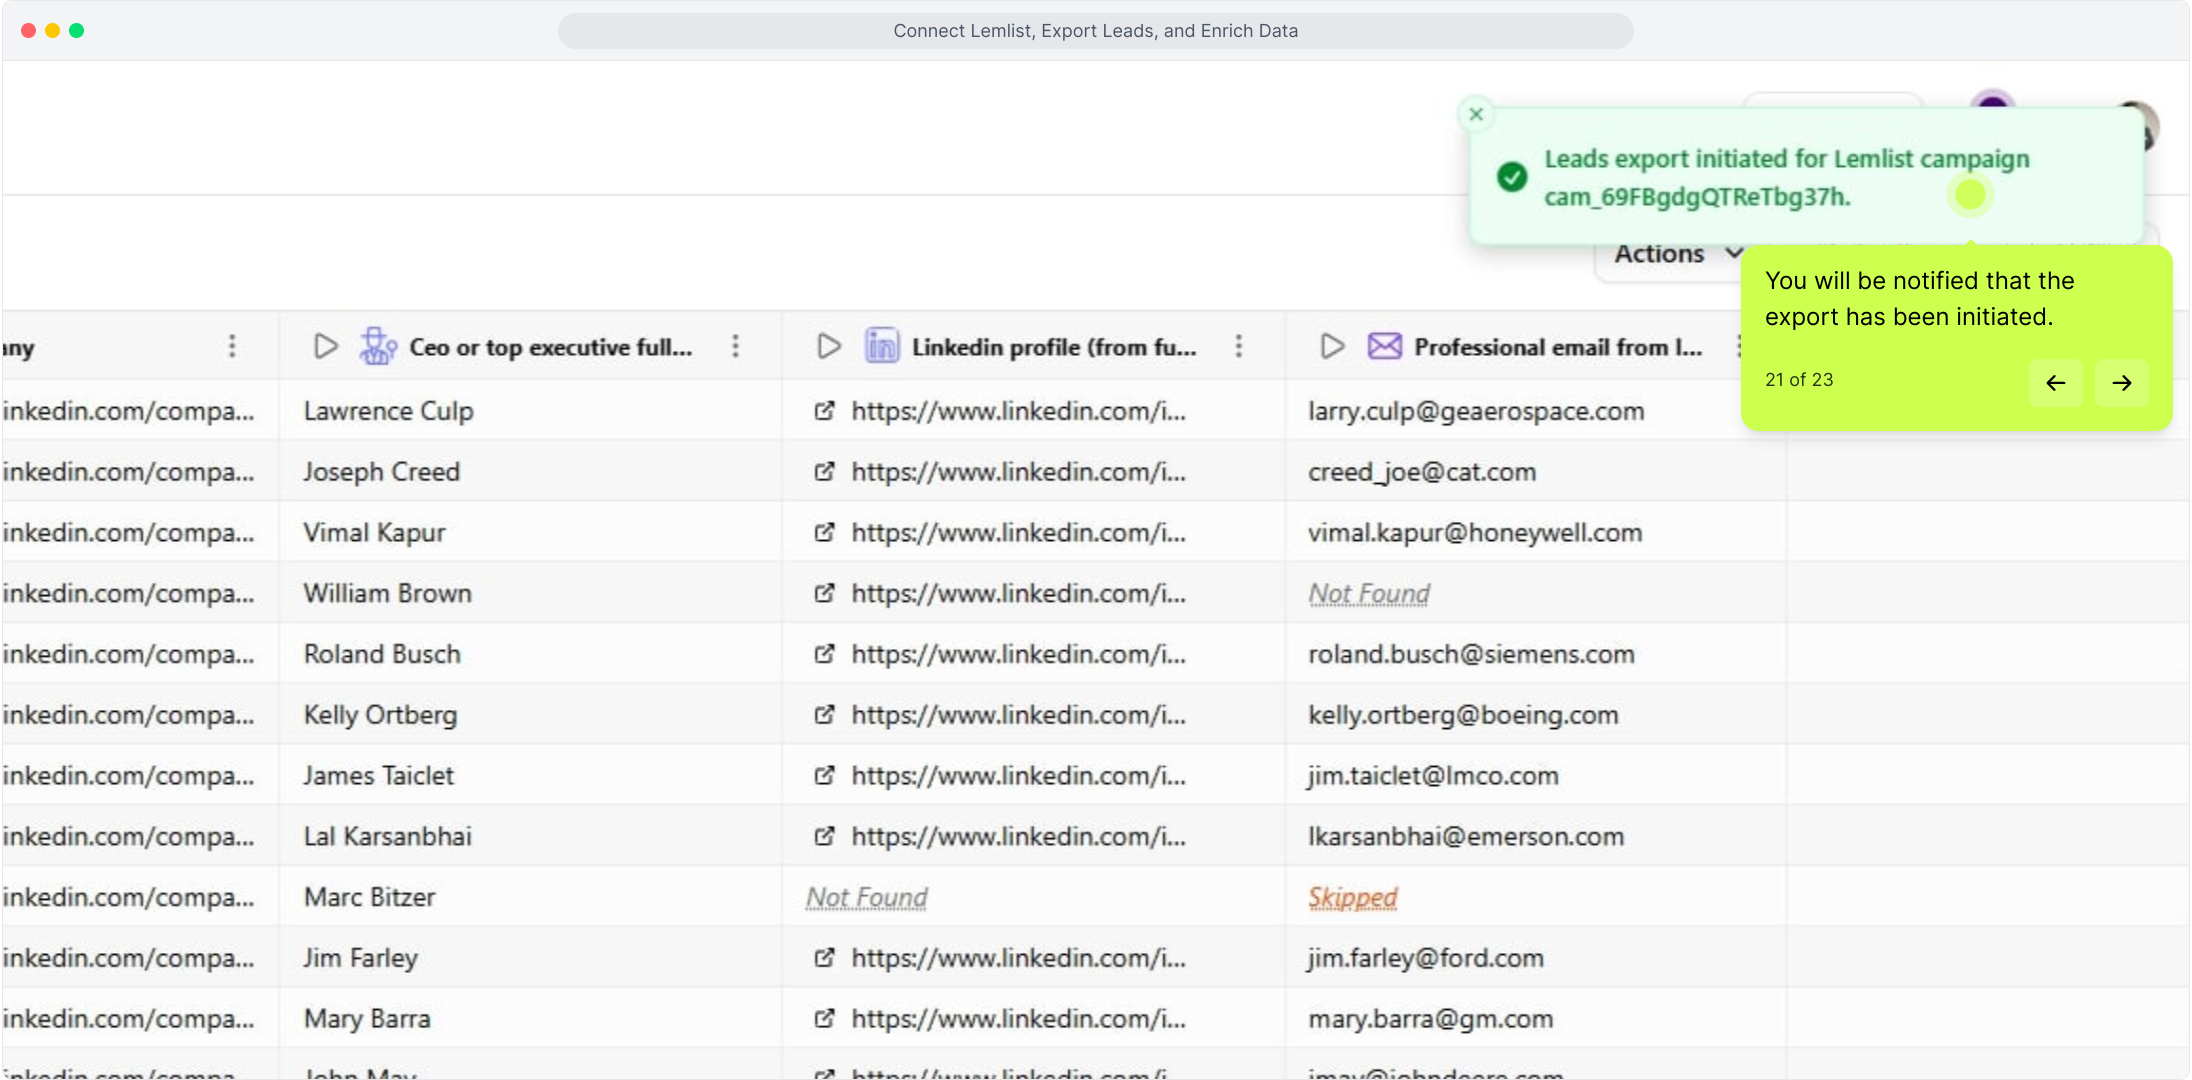Dismiss the leads export notification with X
Viewport: 2192px width, 1080px height.
pyautogui.click(x=1476, y=114)
